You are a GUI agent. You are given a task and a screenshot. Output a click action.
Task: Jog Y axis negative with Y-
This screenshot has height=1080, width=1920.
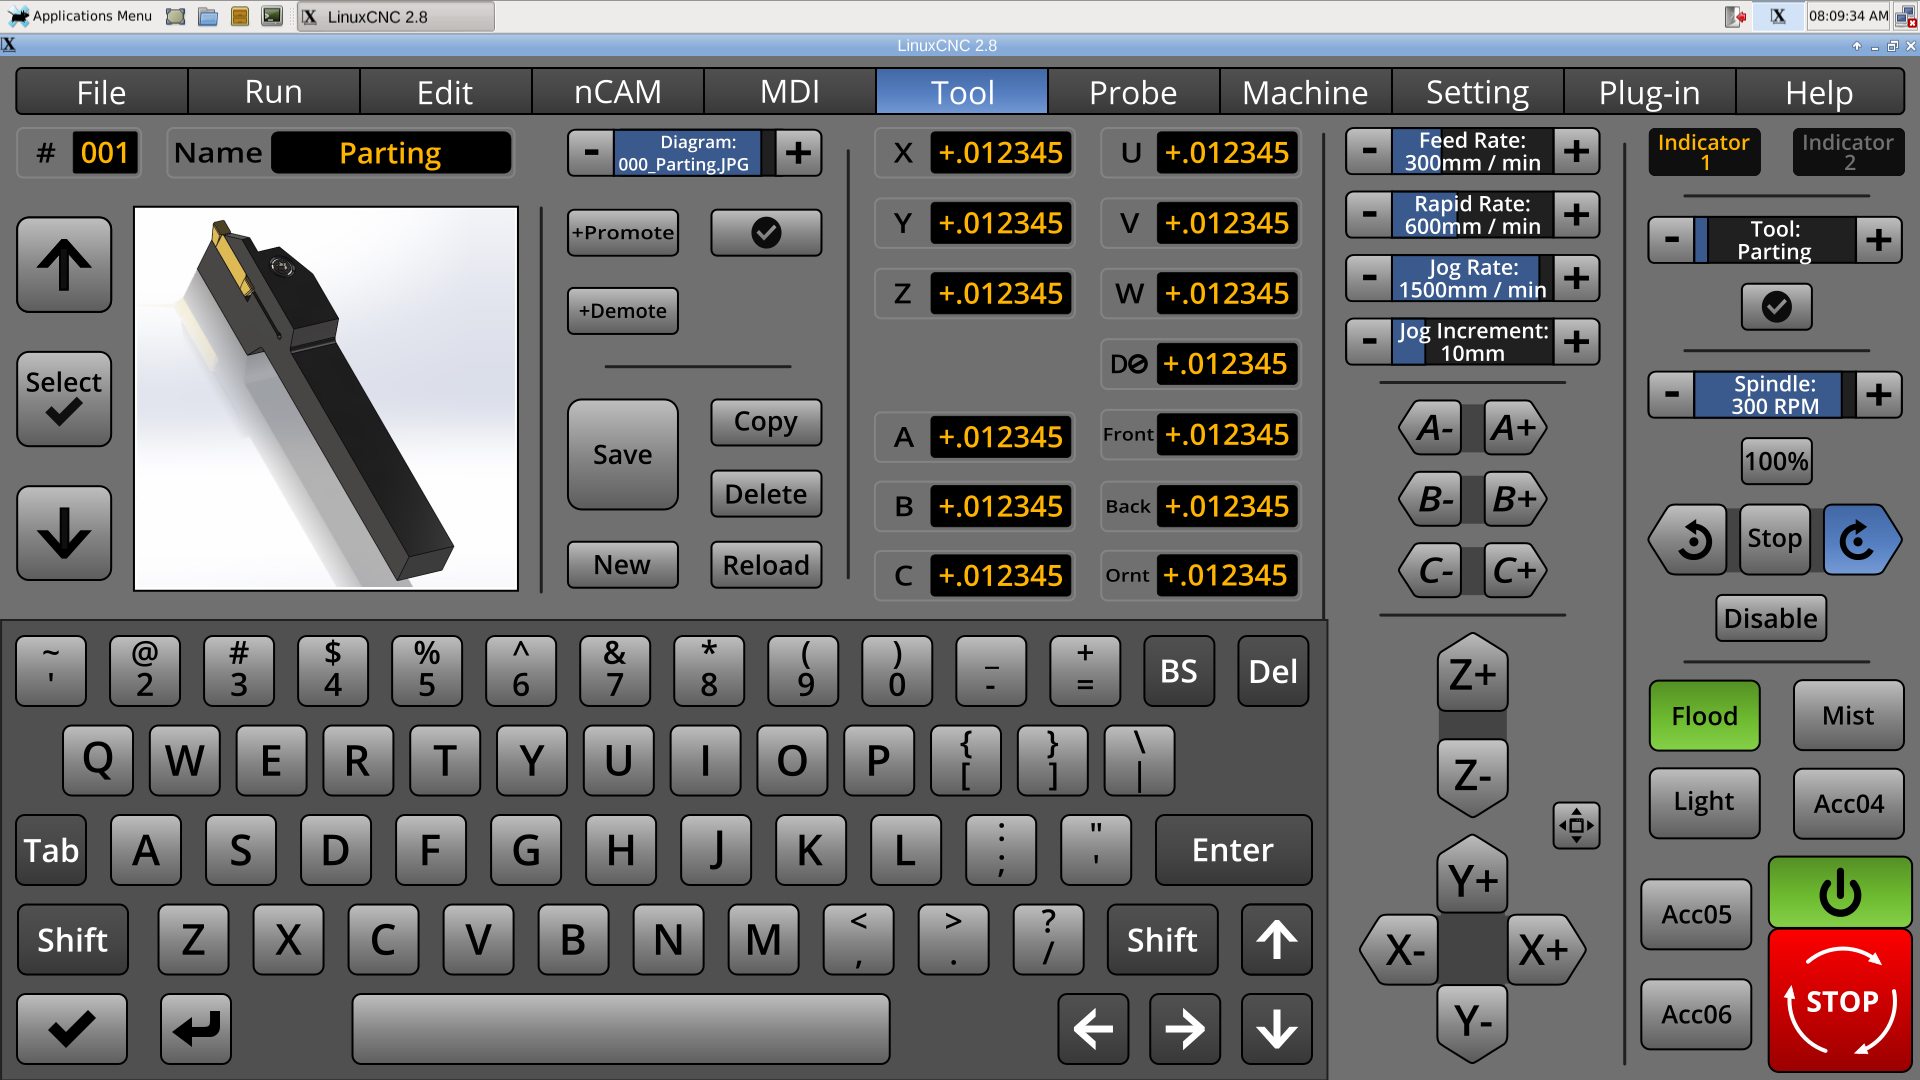(1472, 1021)
